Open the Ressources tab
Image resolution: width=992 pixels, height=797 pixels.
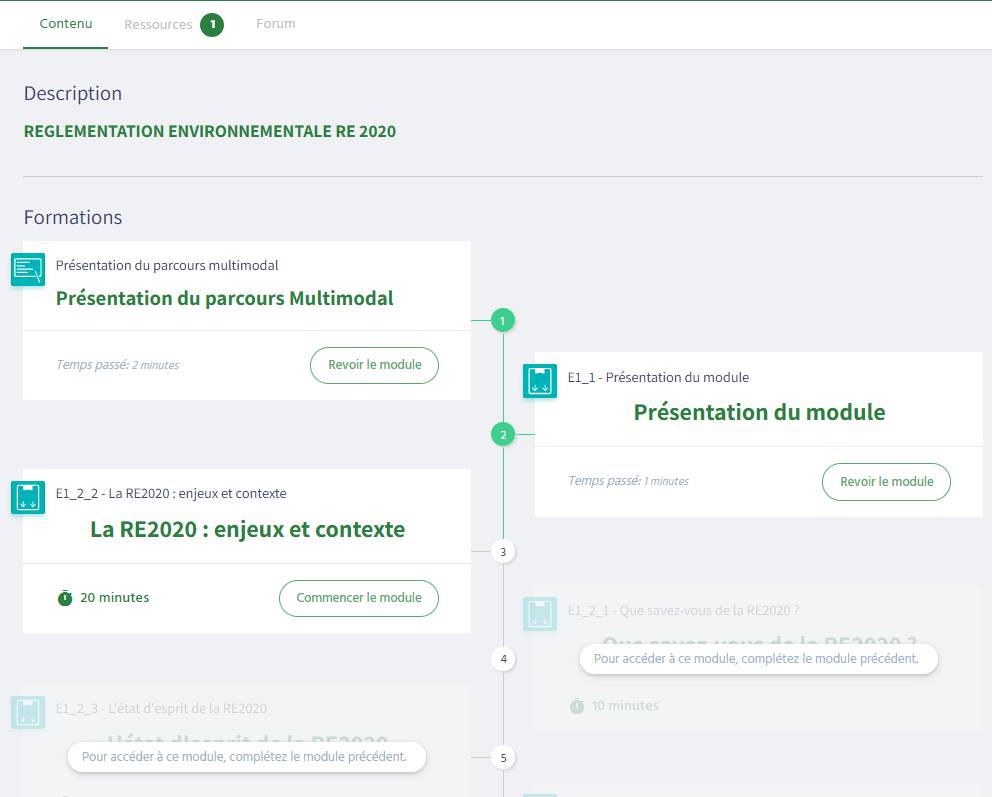coord(158,25)
